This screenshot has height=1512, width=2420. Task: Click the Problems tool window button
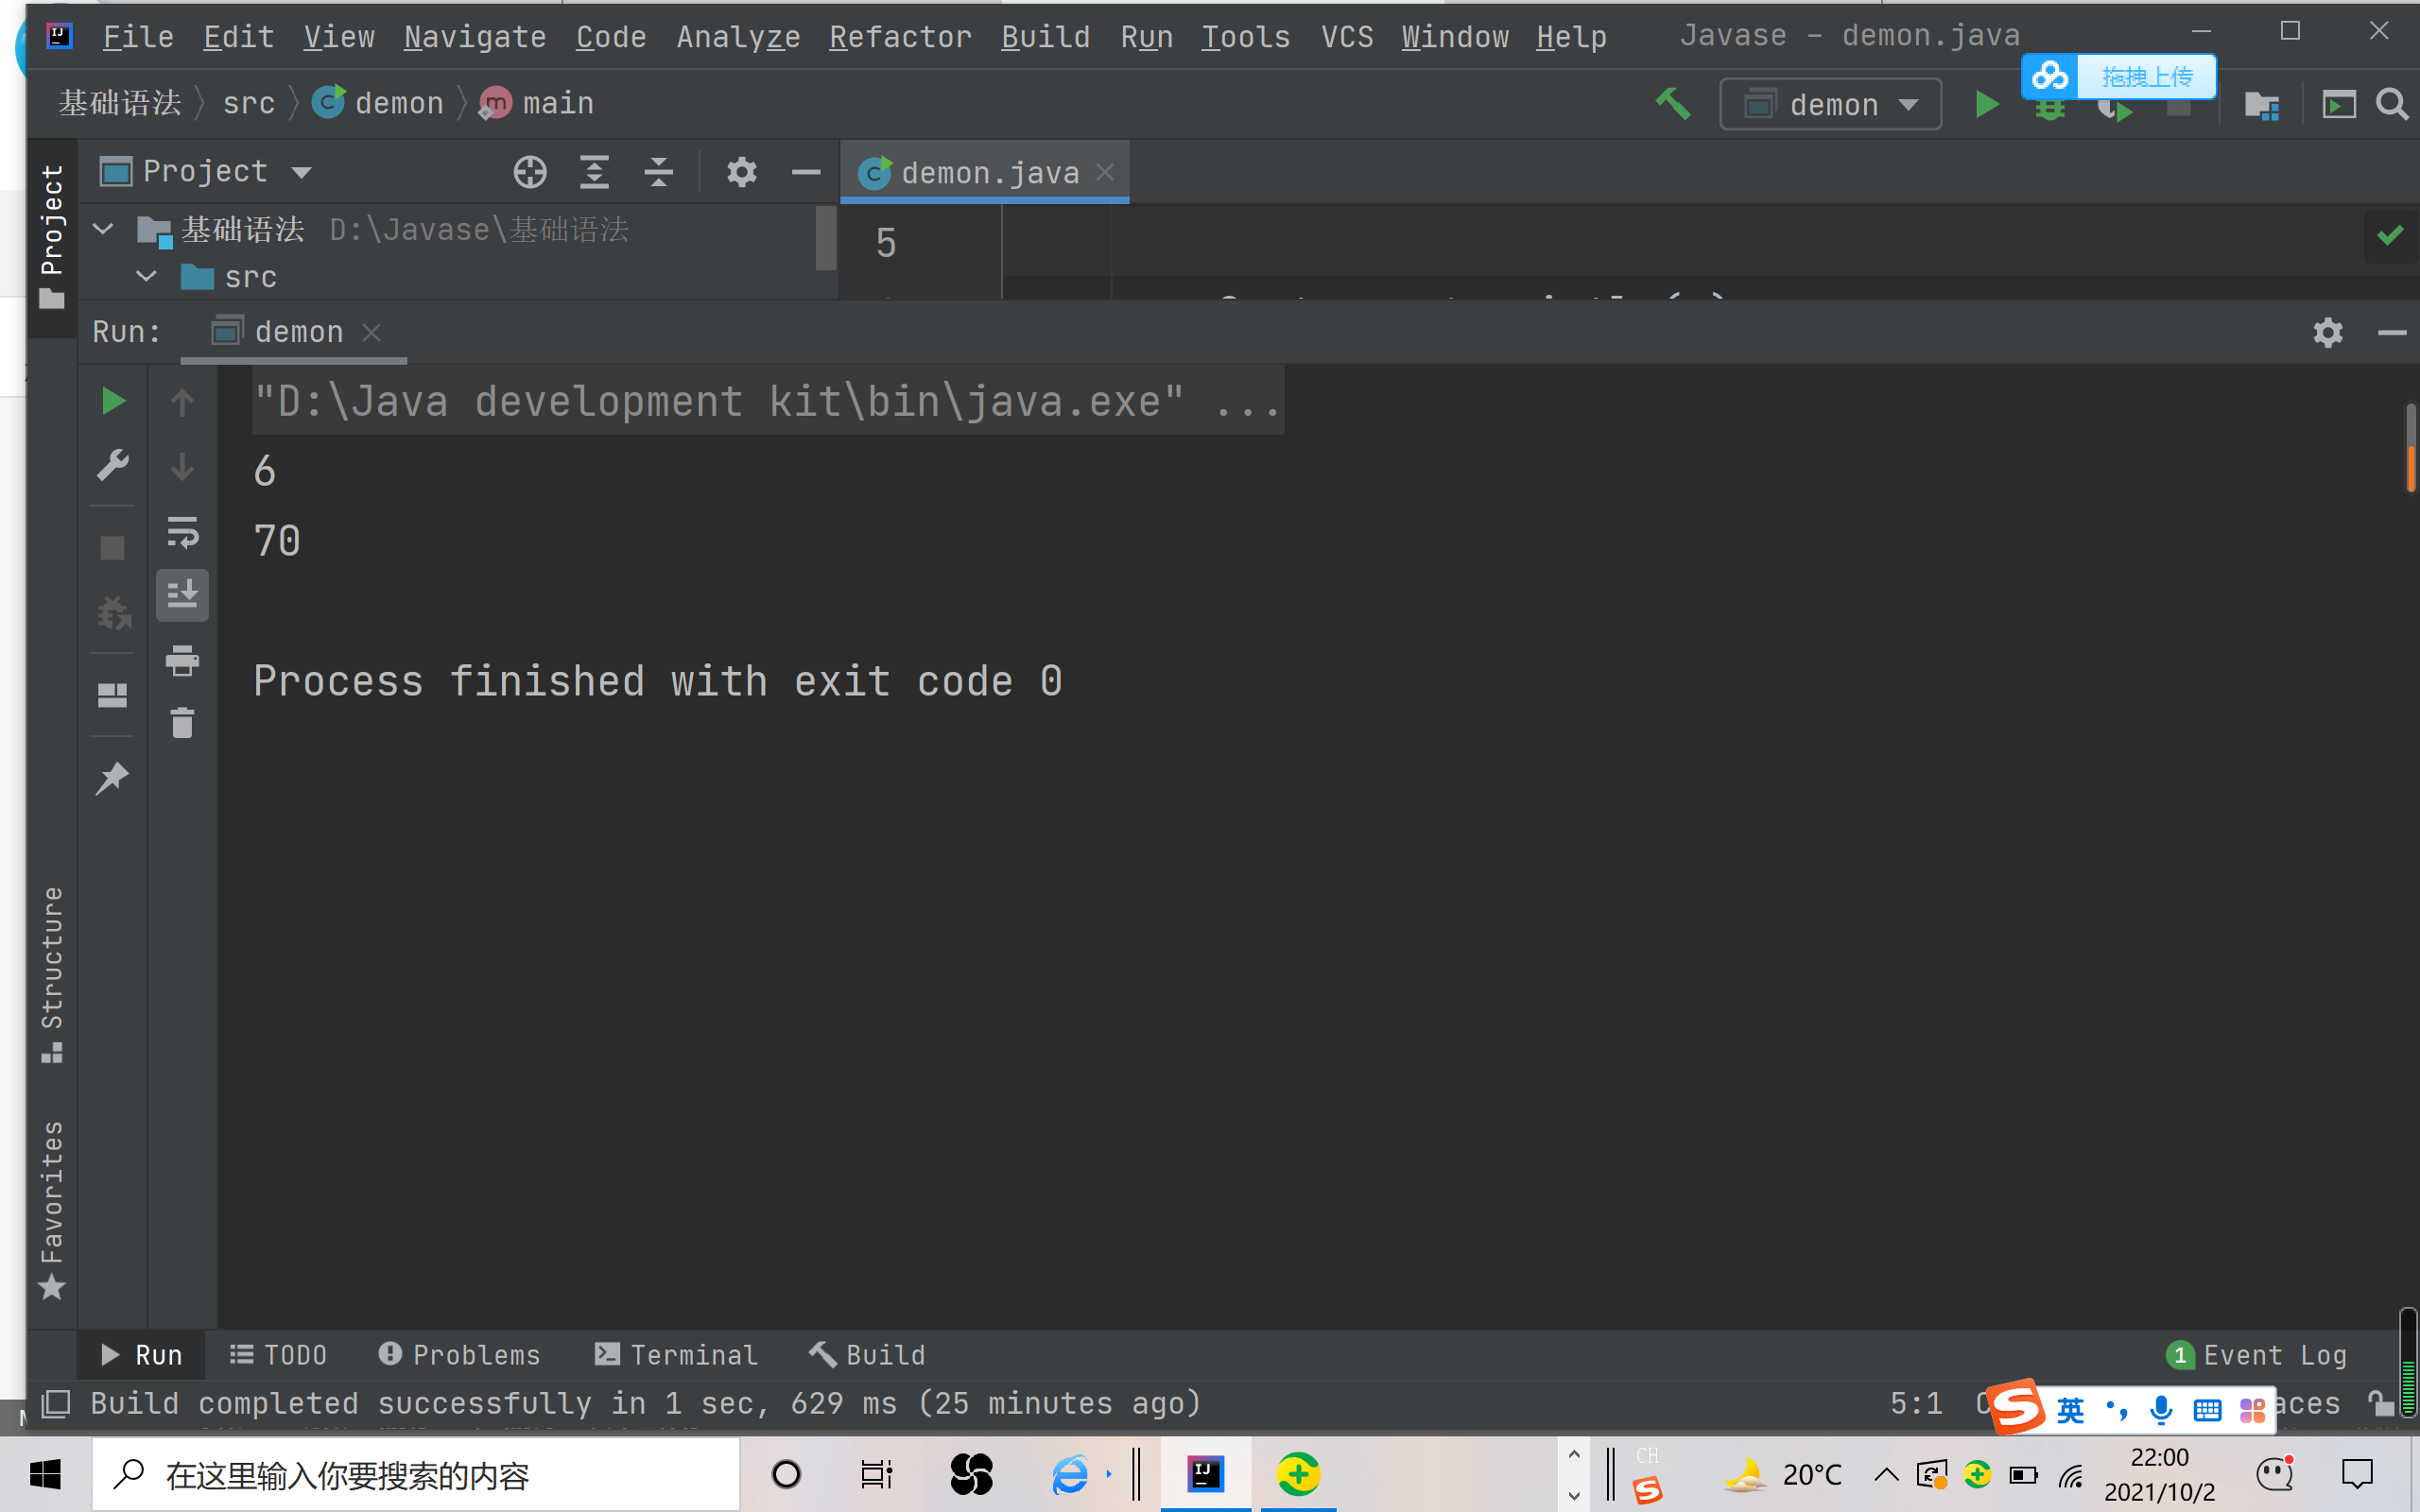pyautogui.click(x=460, y=1355)
